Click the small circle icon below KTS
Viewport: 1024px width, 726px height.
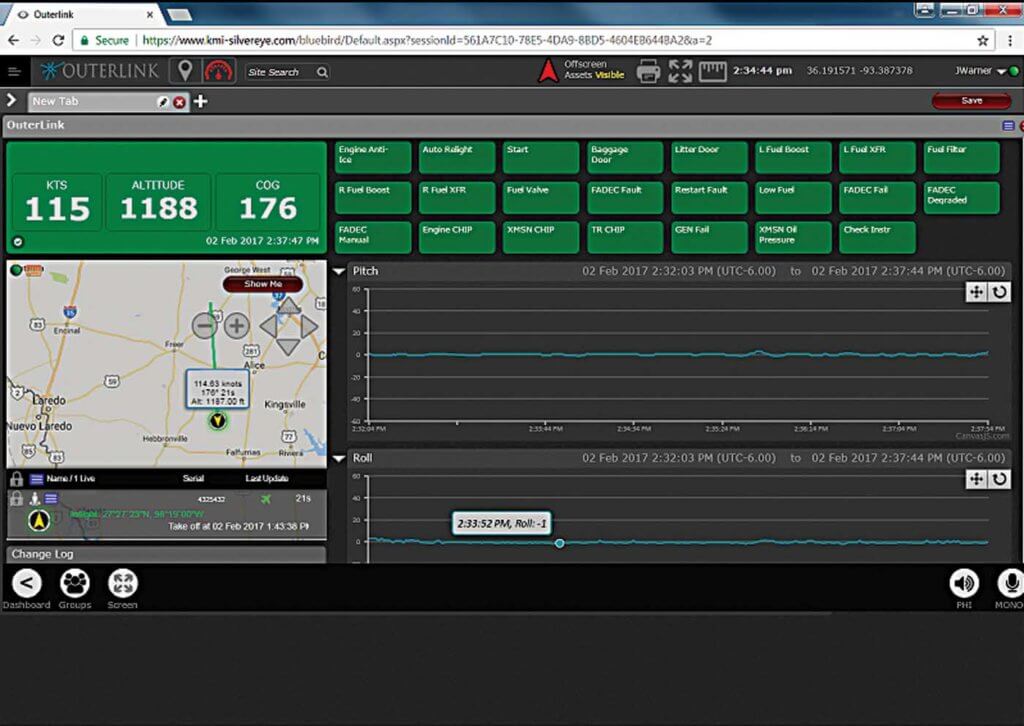pyautogui.click(x=18, y=242)
